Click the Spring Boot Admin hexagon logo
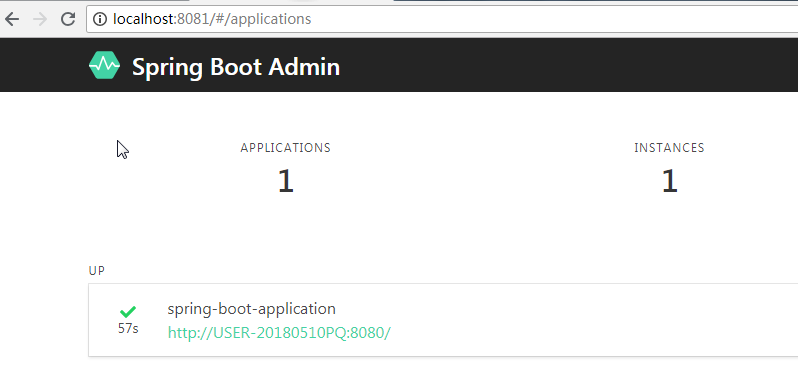The height and width of the screenshot is (367, 798). click(x=104, y=65)
